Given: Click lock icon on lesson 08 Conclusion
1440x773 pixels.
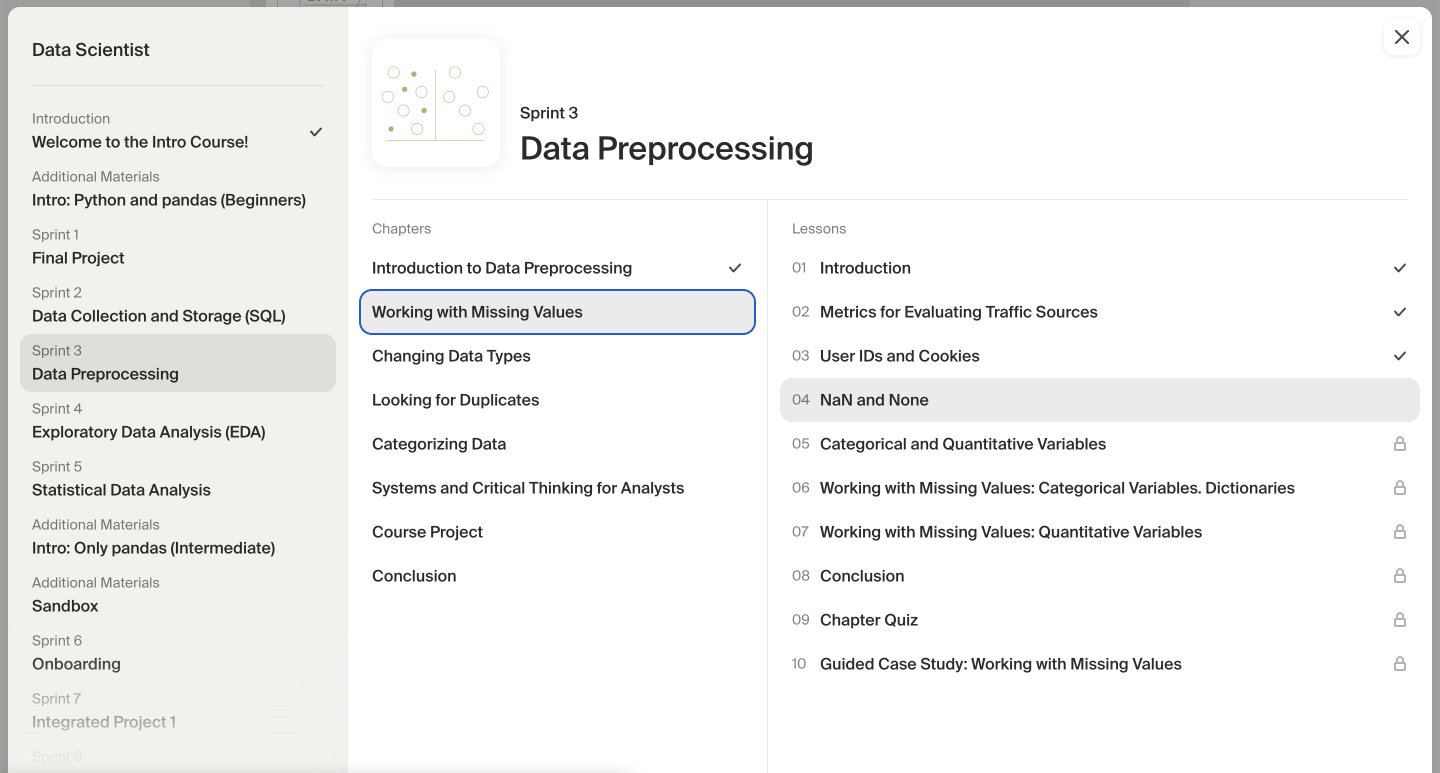Looking at the screenshot, I should [1400, 576].
